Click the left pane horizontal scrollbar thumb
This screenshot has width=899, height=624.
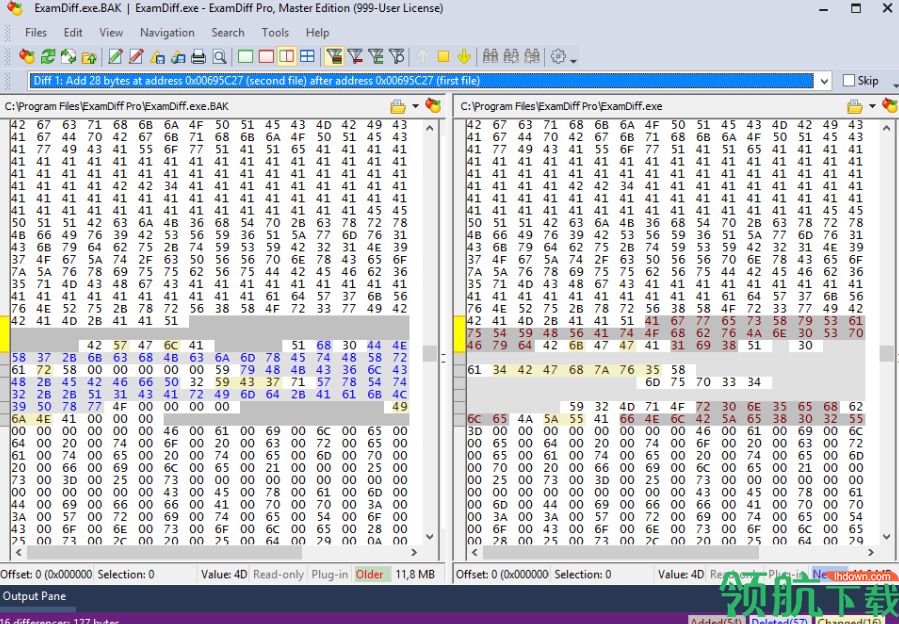[x=164, y=552]
